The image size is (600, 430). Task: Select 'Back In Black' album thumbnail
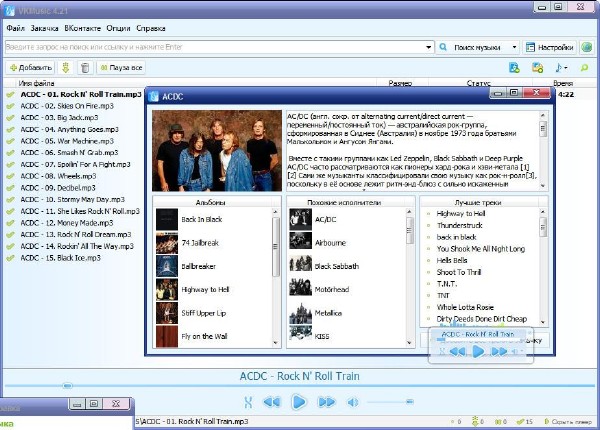(x=166, y=218)
